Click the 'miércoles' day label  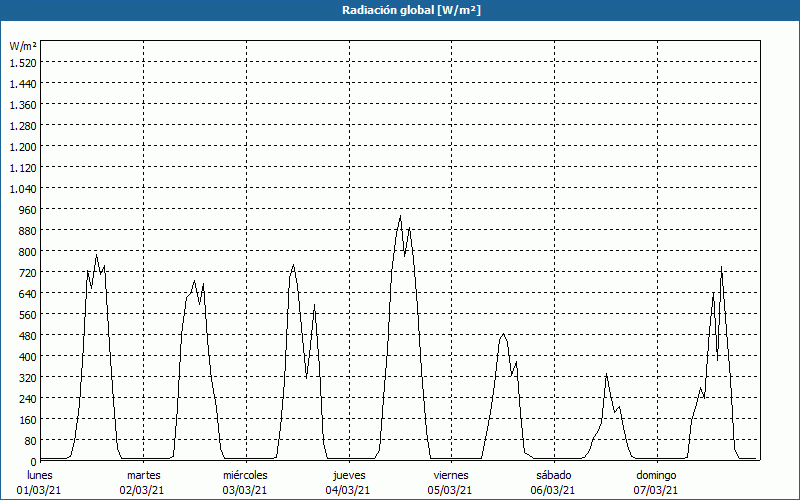coord(245,475)
